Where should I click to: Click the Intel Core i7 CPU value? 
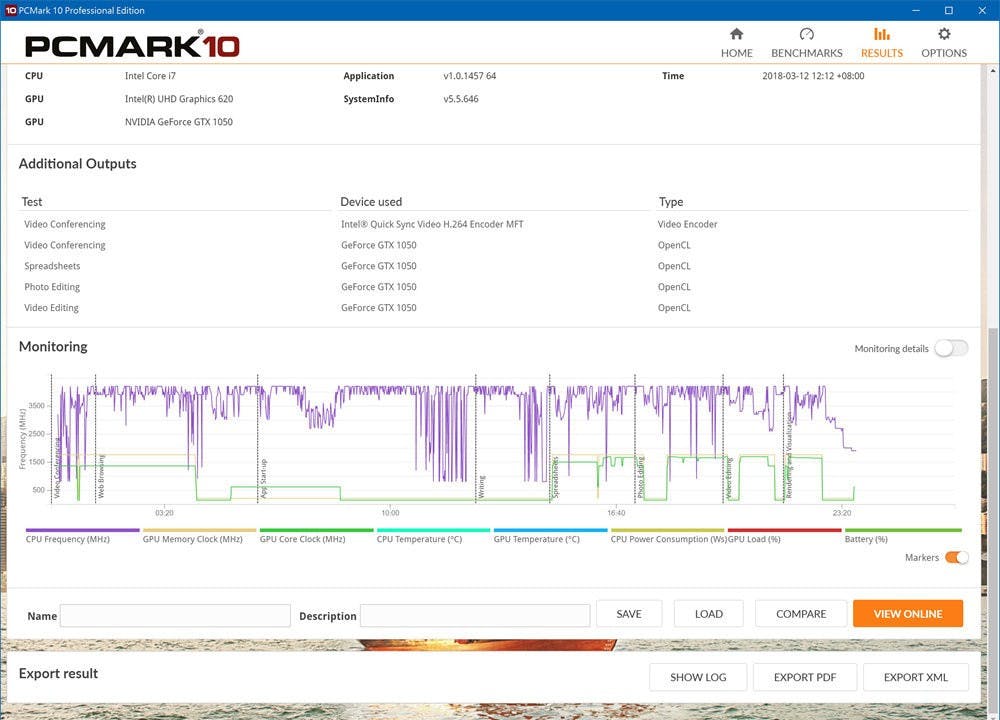coord(151,76)
